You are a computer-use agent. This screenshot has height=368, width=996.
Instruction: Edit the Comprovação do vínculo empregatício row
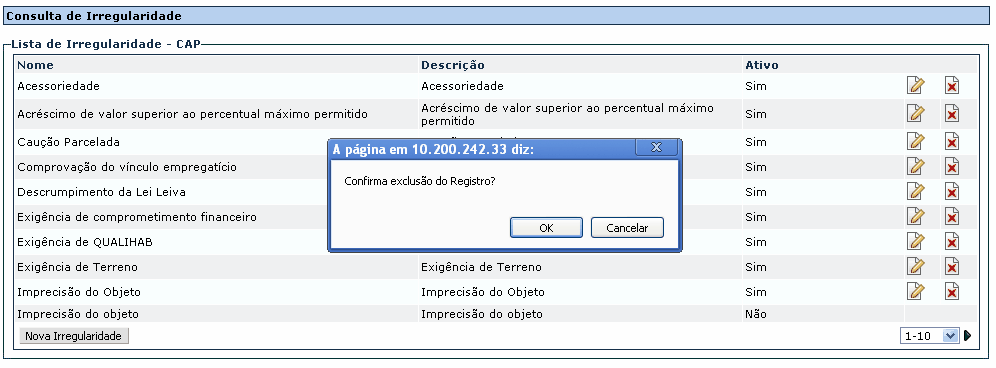[915, 167]
